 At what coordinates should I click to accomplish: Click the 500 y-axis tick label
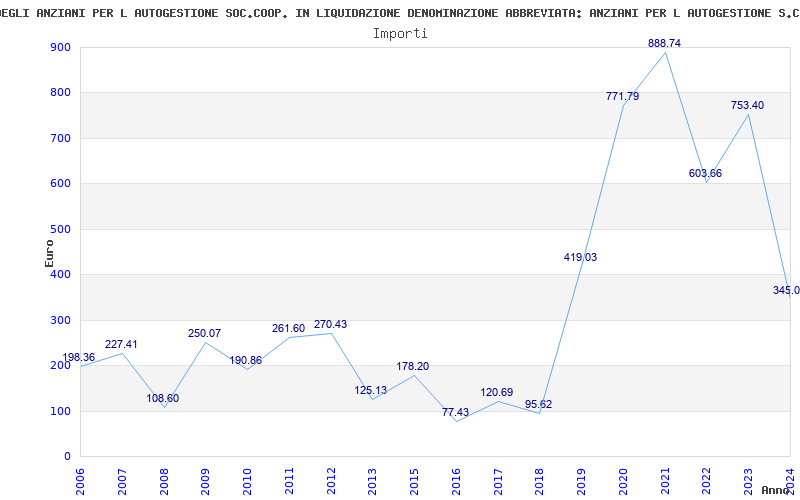(x=60, y=230)
